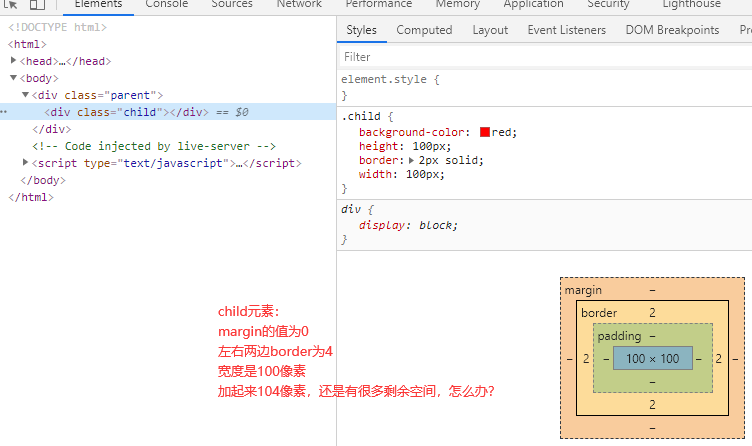
Task: Edit the bottom border value 2
Action: [x=652, y=405]
